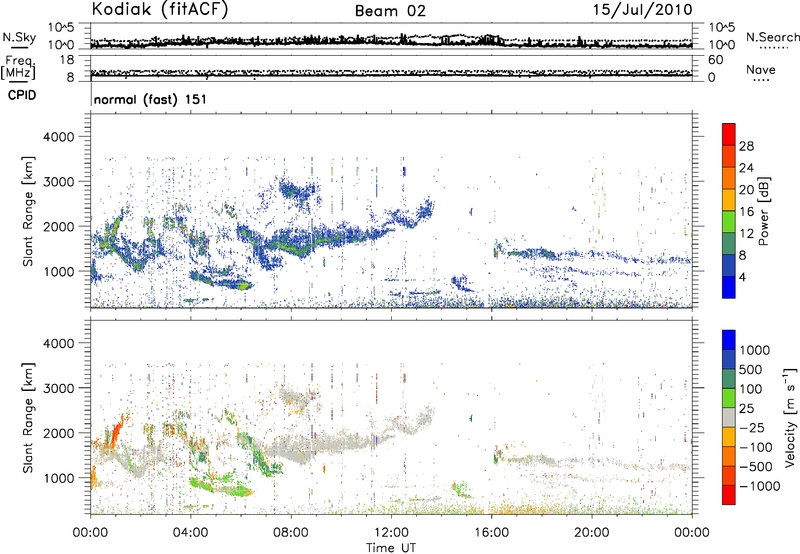
Task: Click "3000" tick on velocity panel axis
Action: (x=59, y=388)
